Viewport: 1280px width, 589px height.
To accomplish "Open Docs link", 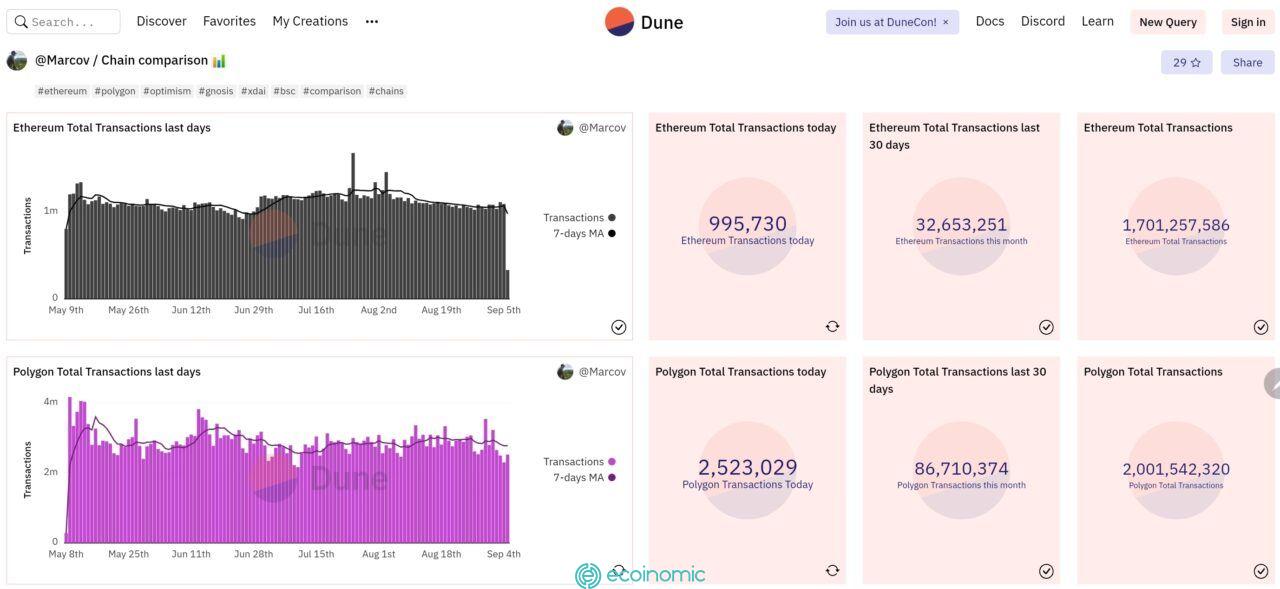I will click(x=990, y=21).
